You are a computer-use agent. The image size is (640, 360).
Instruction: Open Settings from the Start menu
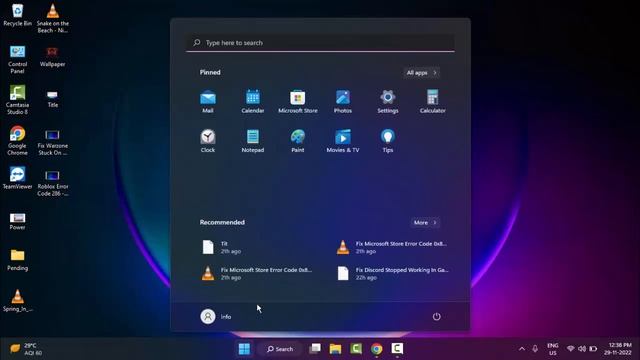[388, 101]
